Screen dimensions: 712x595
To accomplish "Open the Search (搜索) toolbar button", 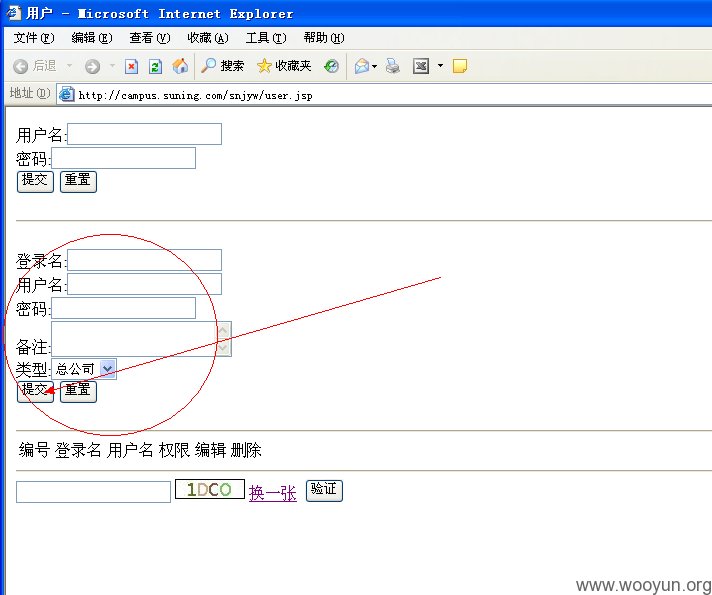I will tap(222, 66).
